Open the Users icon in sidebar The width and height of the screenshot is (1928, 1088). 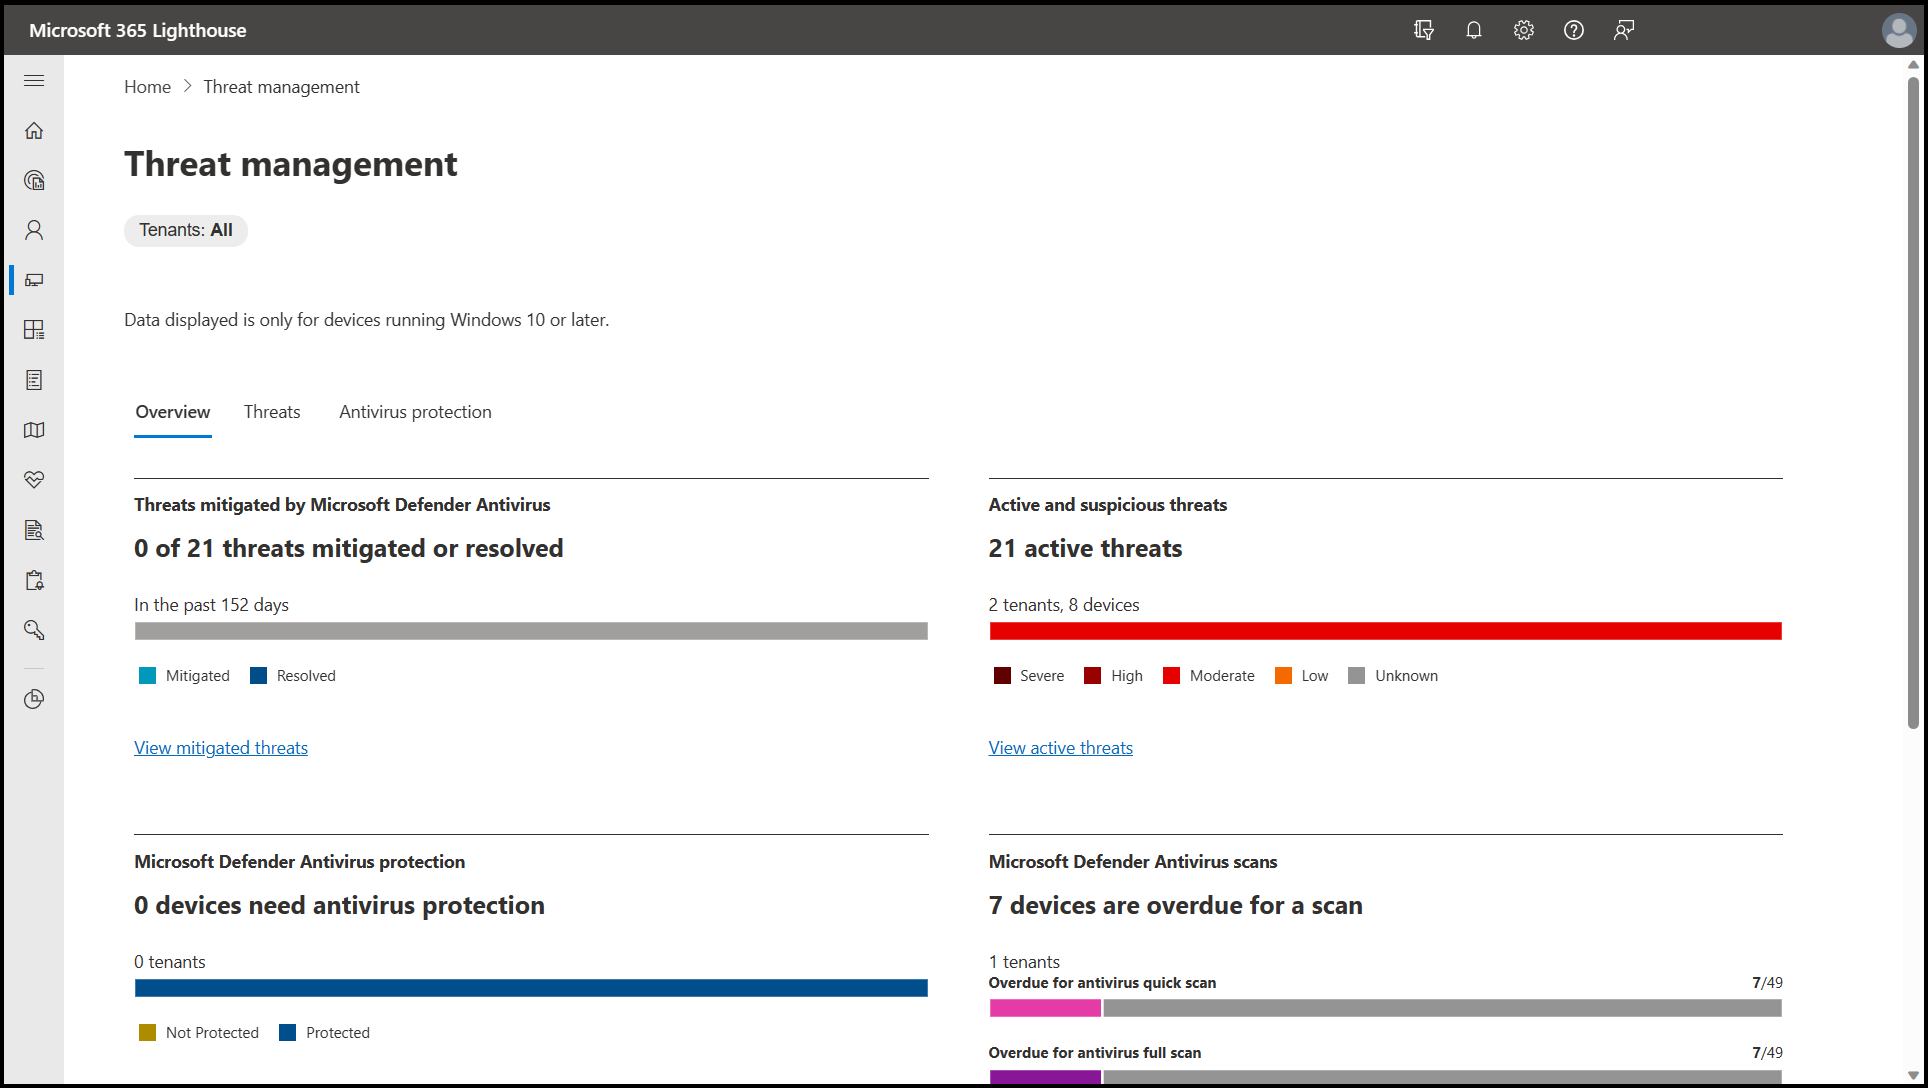[x=34, y=230]
